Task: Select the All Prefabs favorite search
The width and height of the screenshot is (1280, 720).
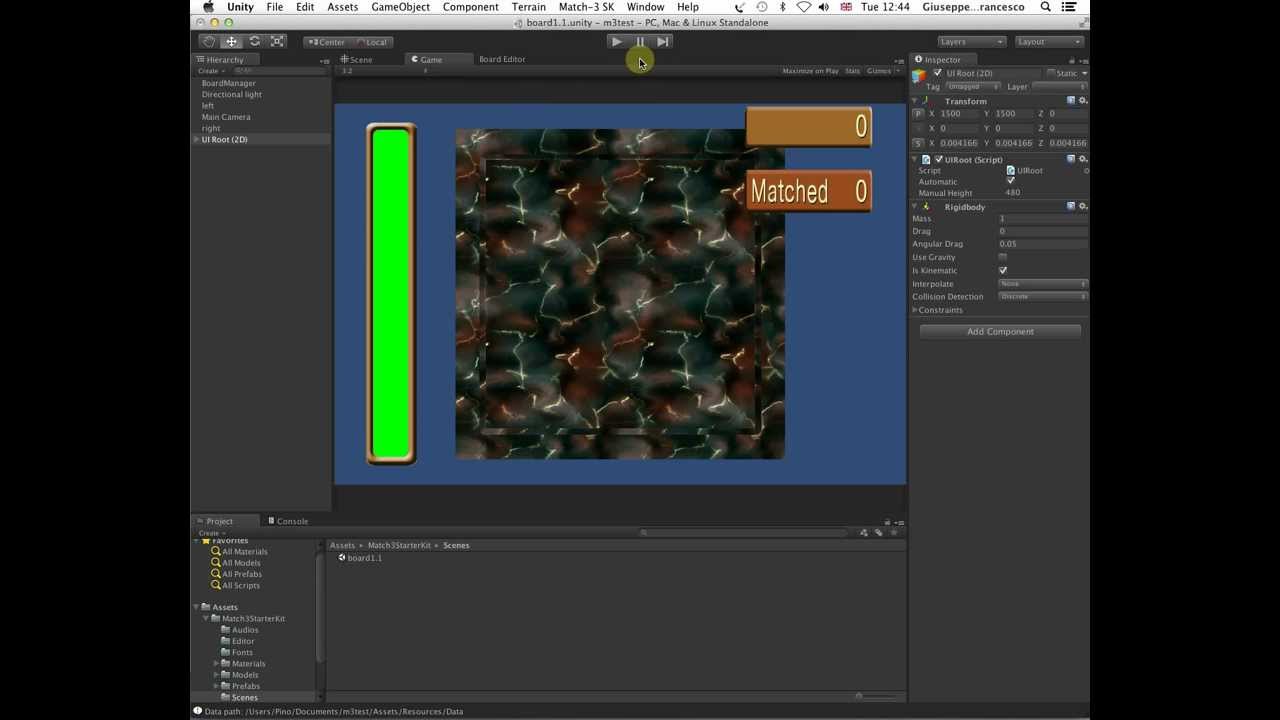Action: click(241, 574)
